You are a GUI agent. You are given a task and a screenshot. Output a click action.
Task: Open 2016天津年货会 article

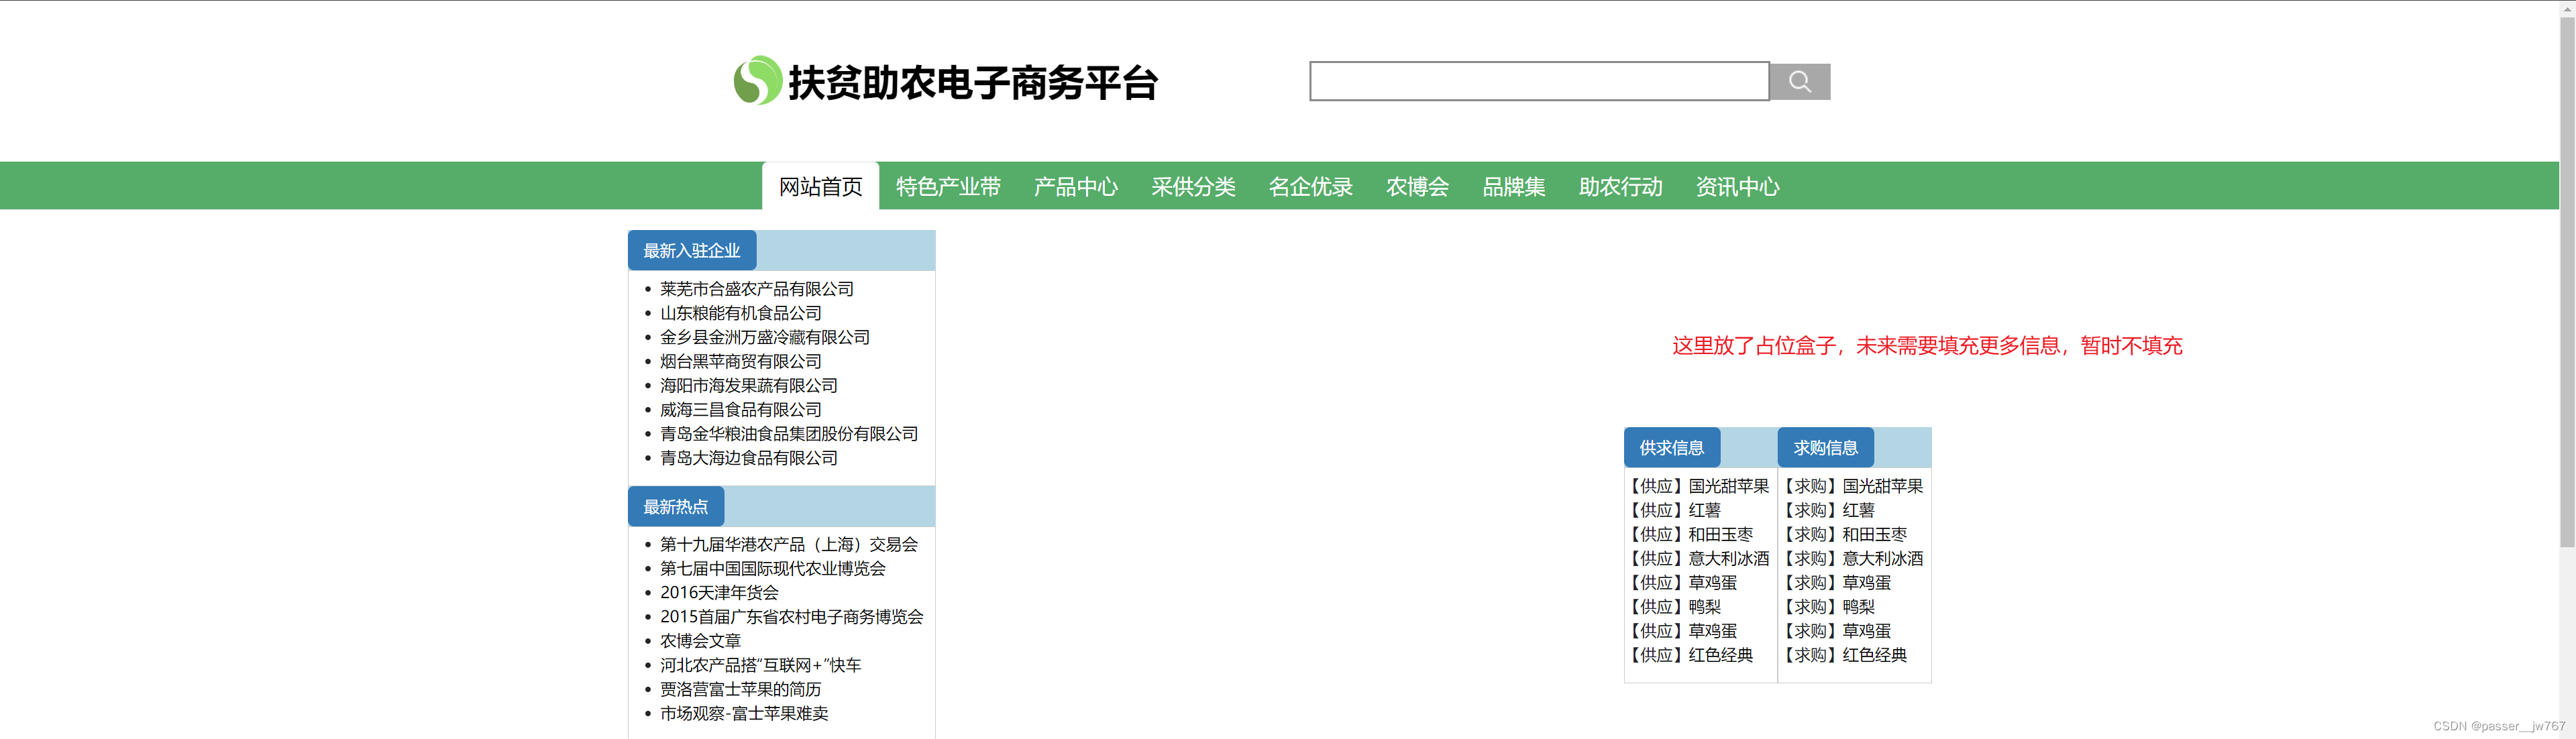click(x=719, y=592)
